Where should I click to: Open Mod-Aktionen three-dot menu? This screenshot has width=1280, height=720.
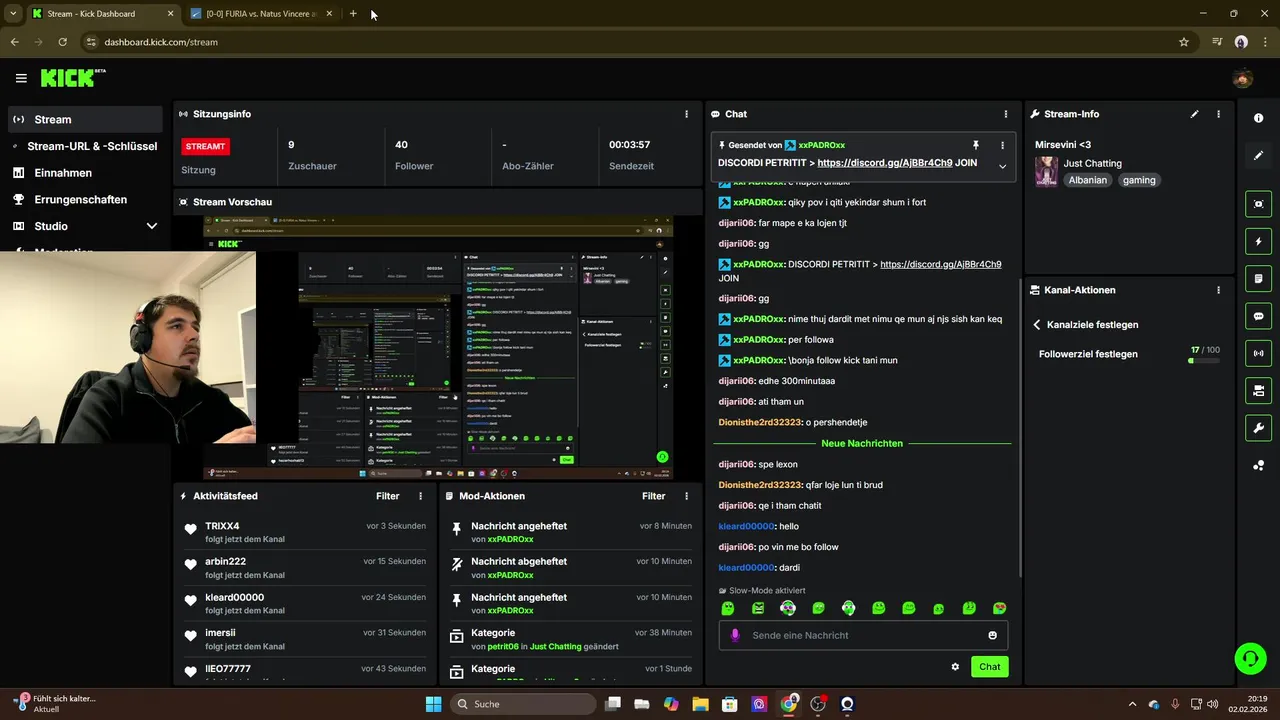(x=686, y=496)
